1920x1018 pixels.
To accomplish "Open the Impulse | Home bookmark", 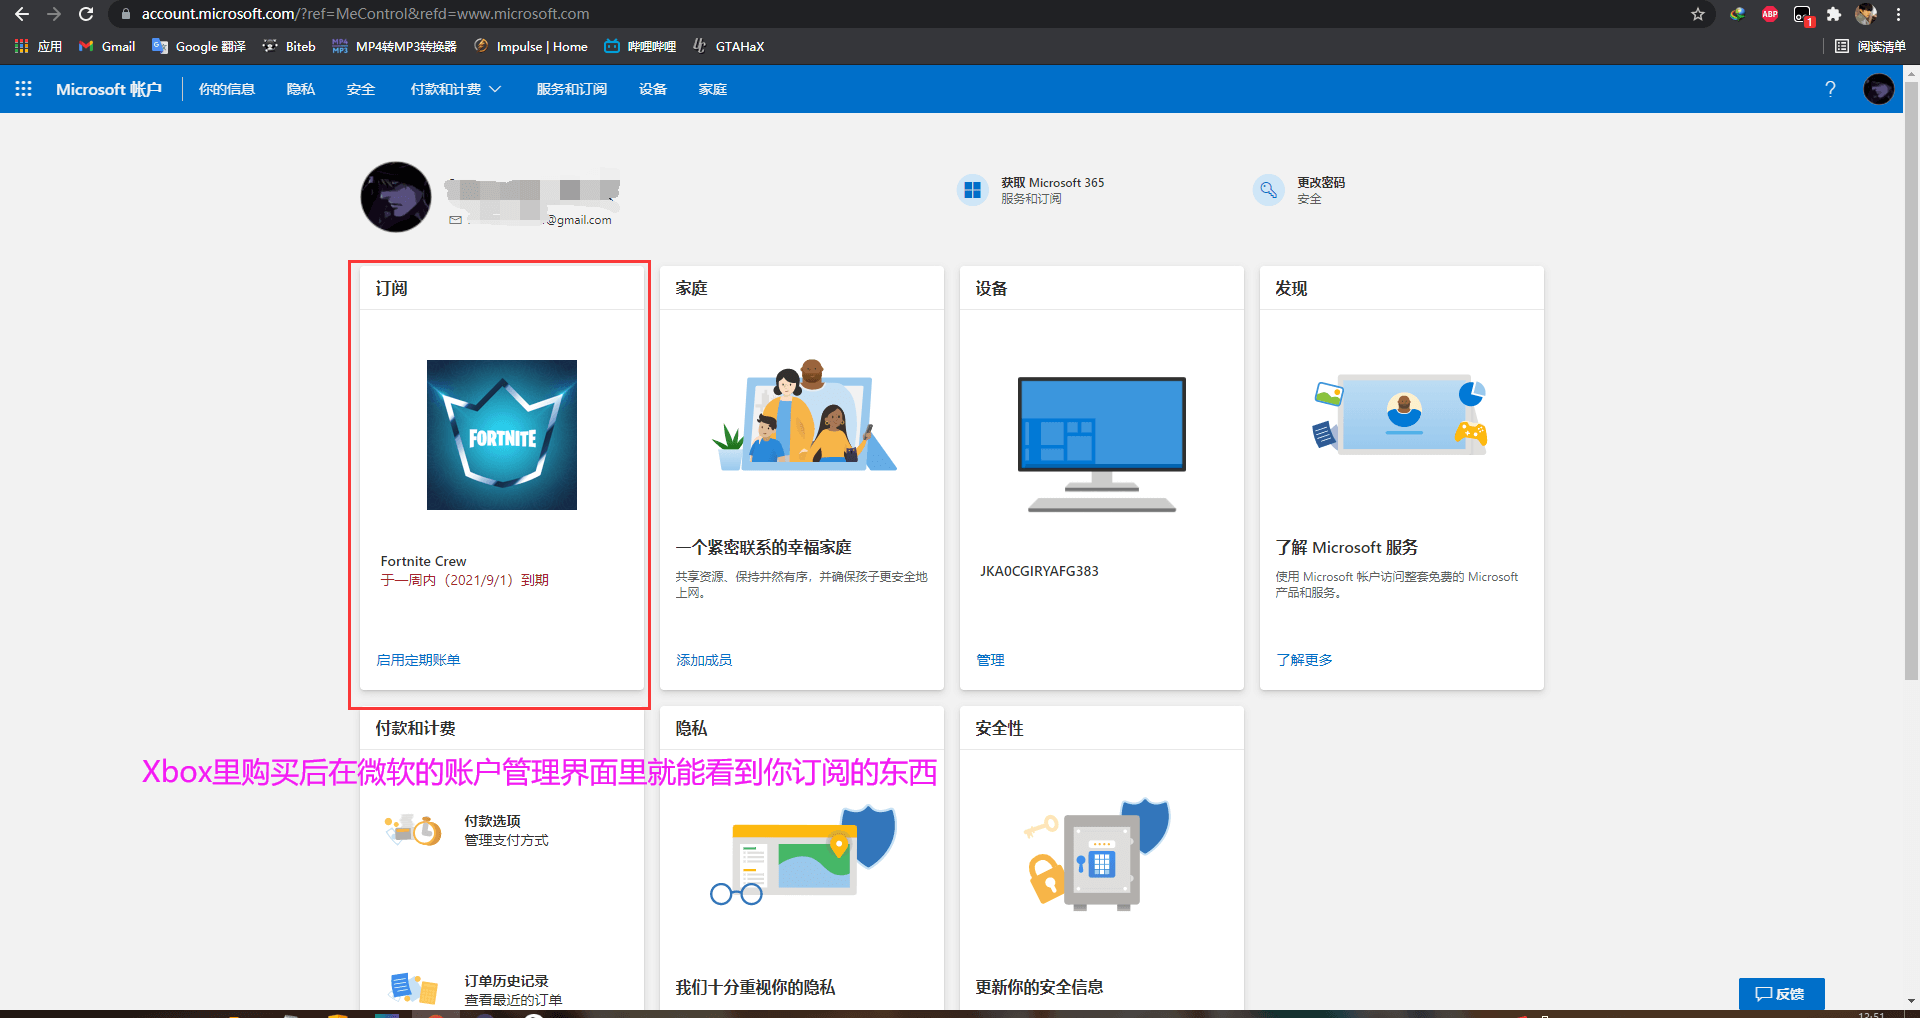I will tap(531, 46).
